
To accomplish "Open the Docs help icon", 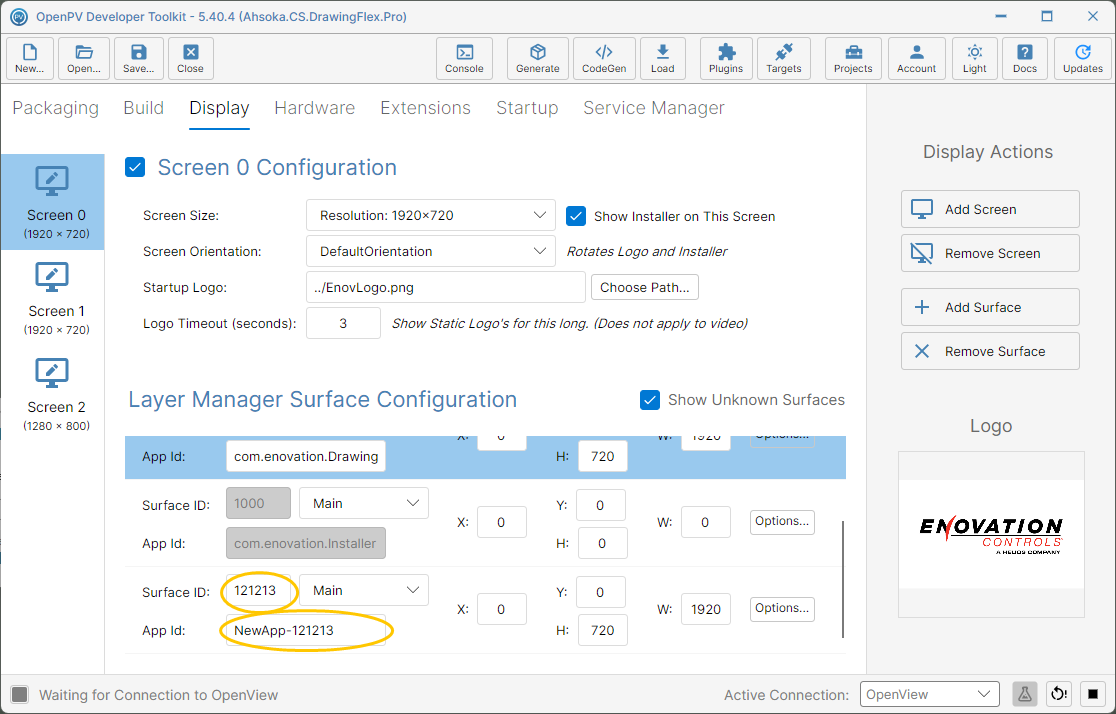I will point(1025,58).
